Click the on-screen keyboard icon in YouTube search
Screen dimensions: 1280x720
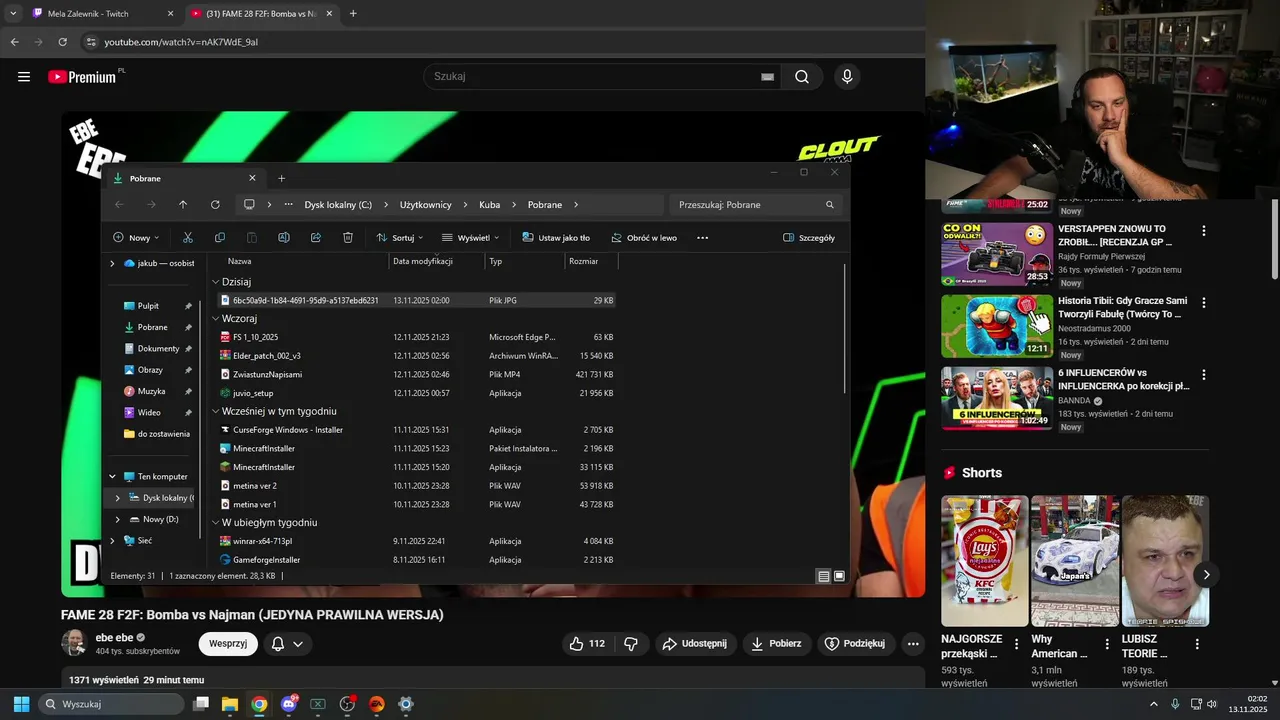[x=768, y=77]
